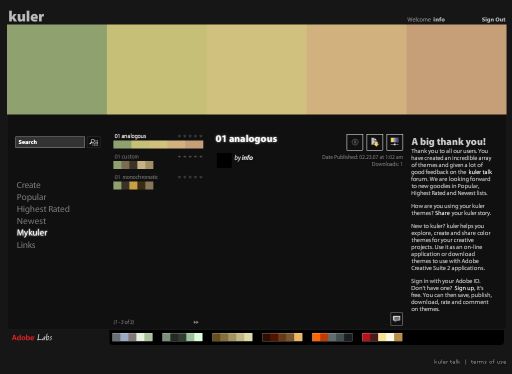512x374 pixels.
Task: Click author 'info' link under theme title
Action: coord(247,158)
